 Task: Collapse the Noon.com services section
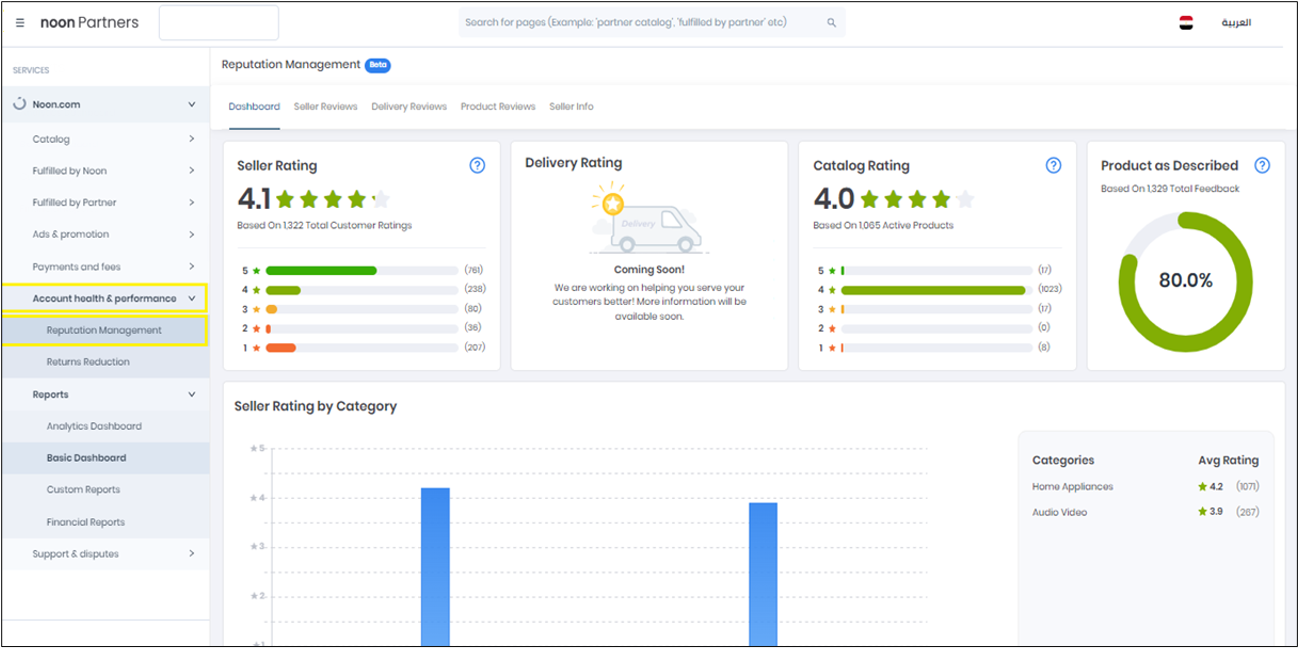click(191, 104)
